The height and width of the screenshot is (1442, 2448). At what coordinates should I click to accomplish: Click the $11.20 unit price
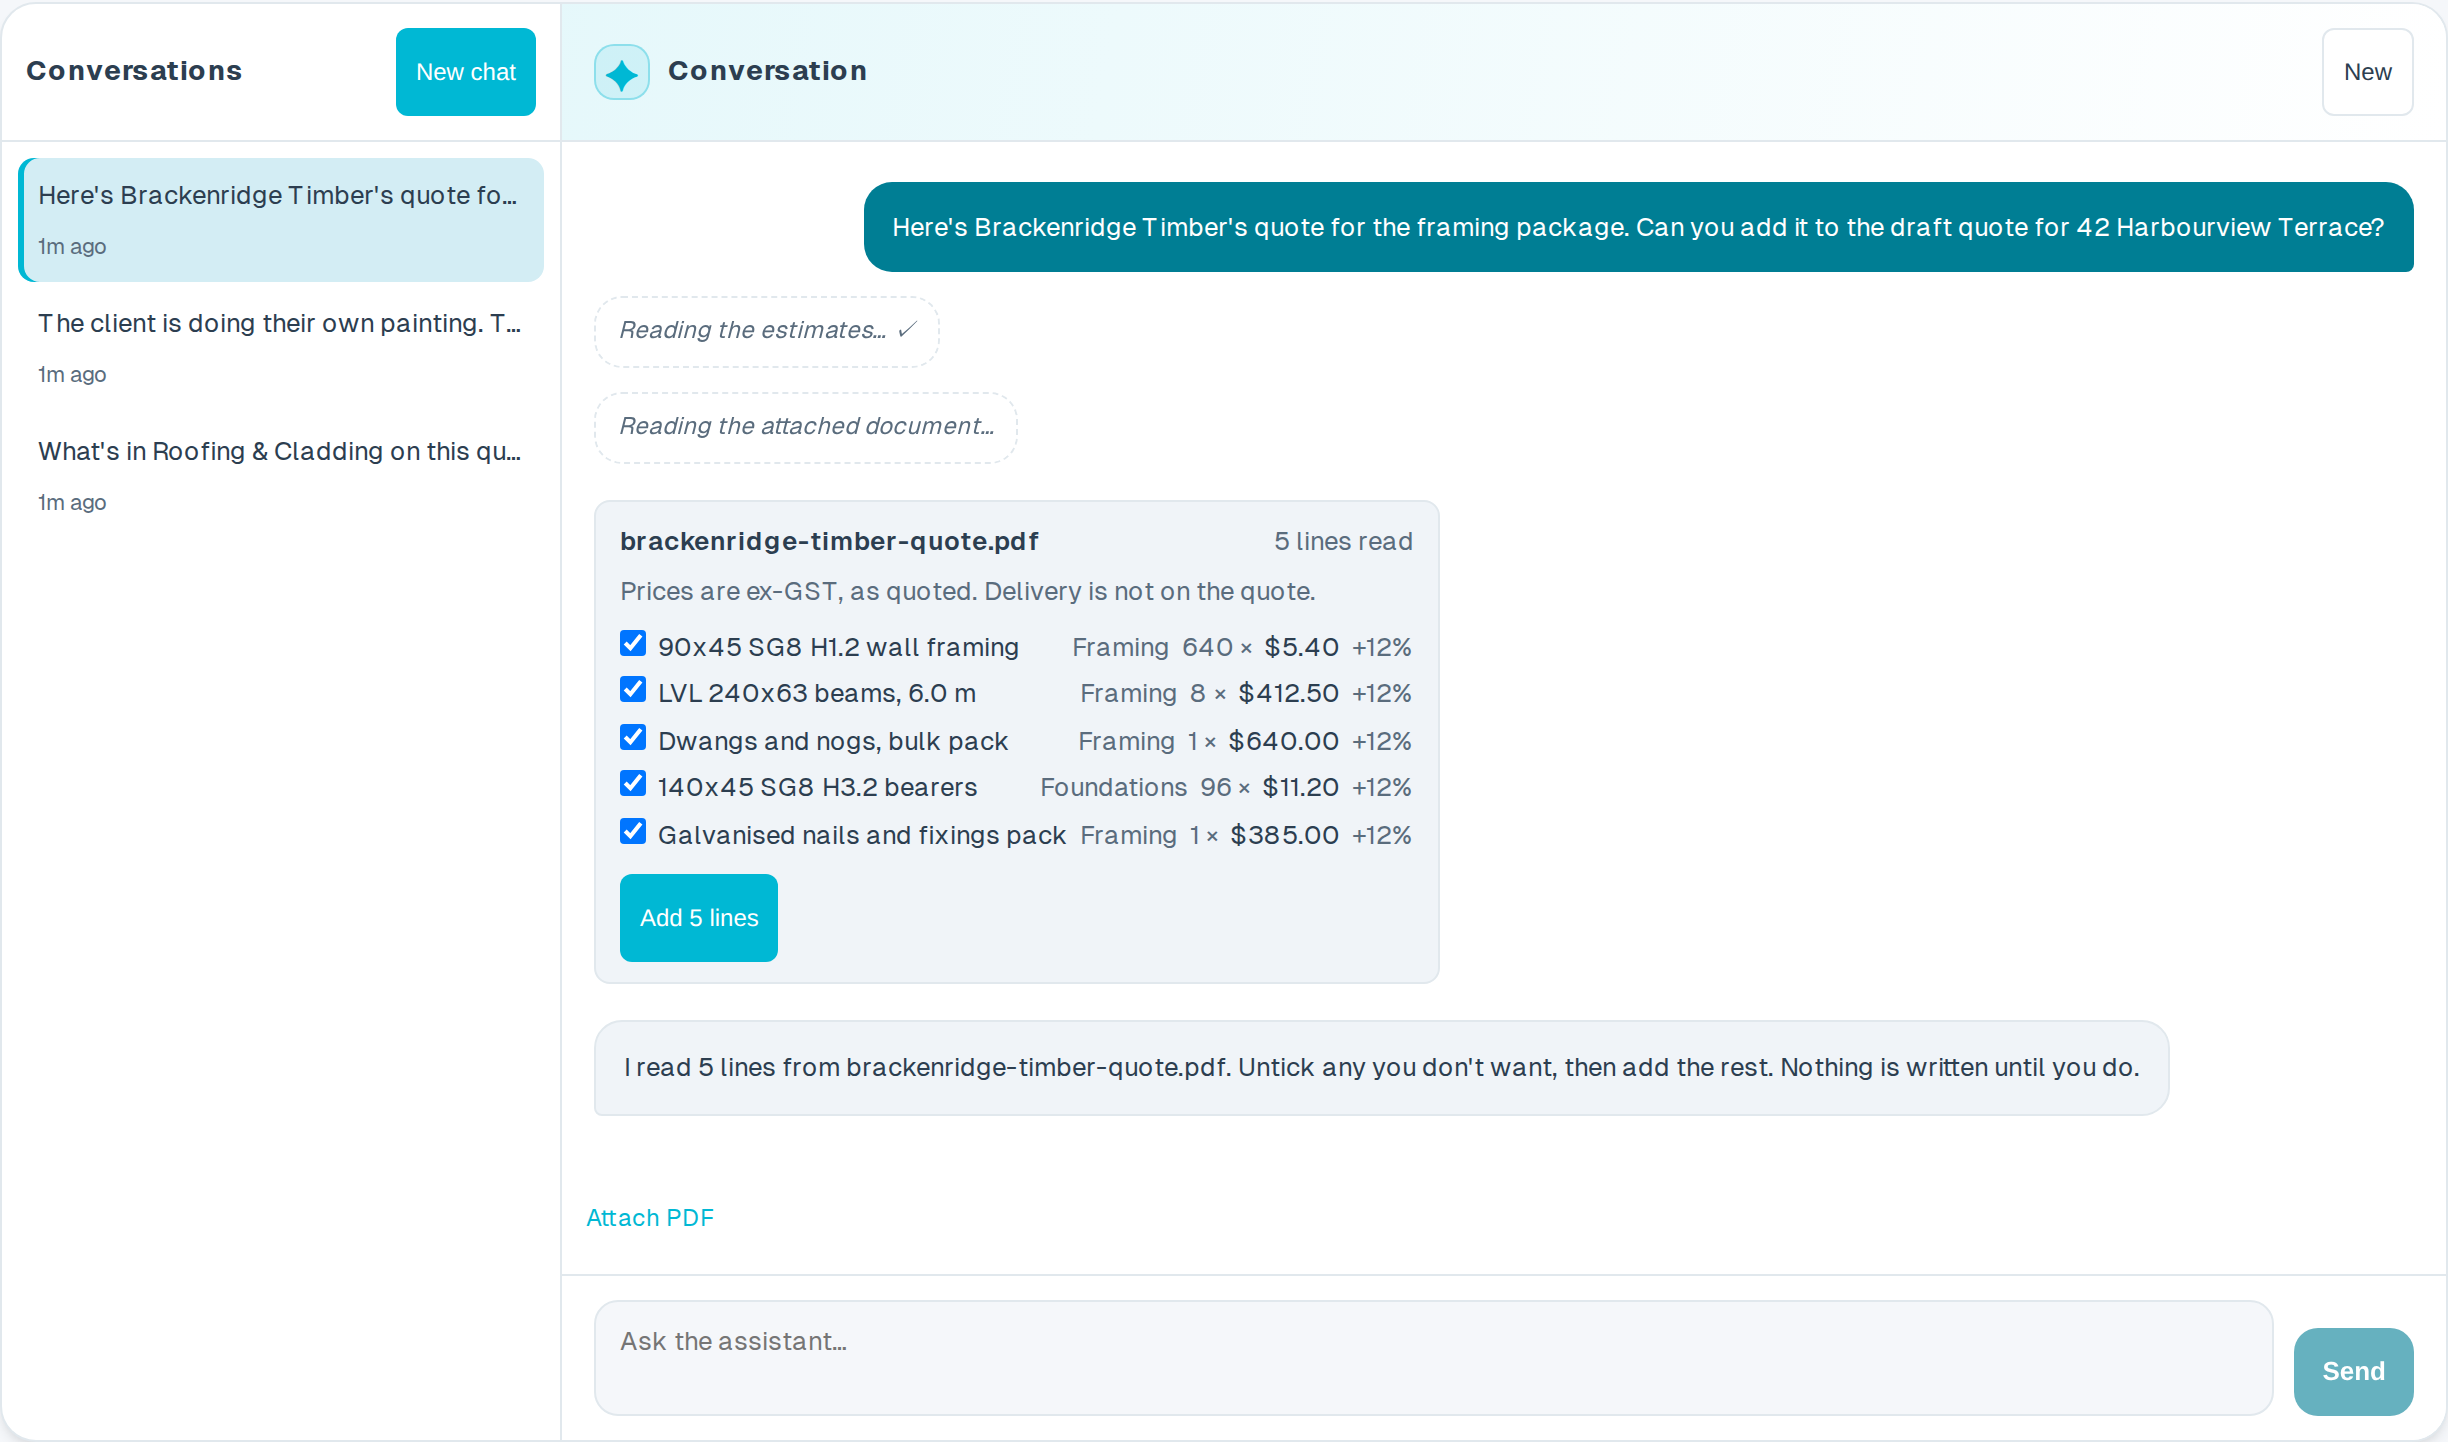coord(1300,788)
